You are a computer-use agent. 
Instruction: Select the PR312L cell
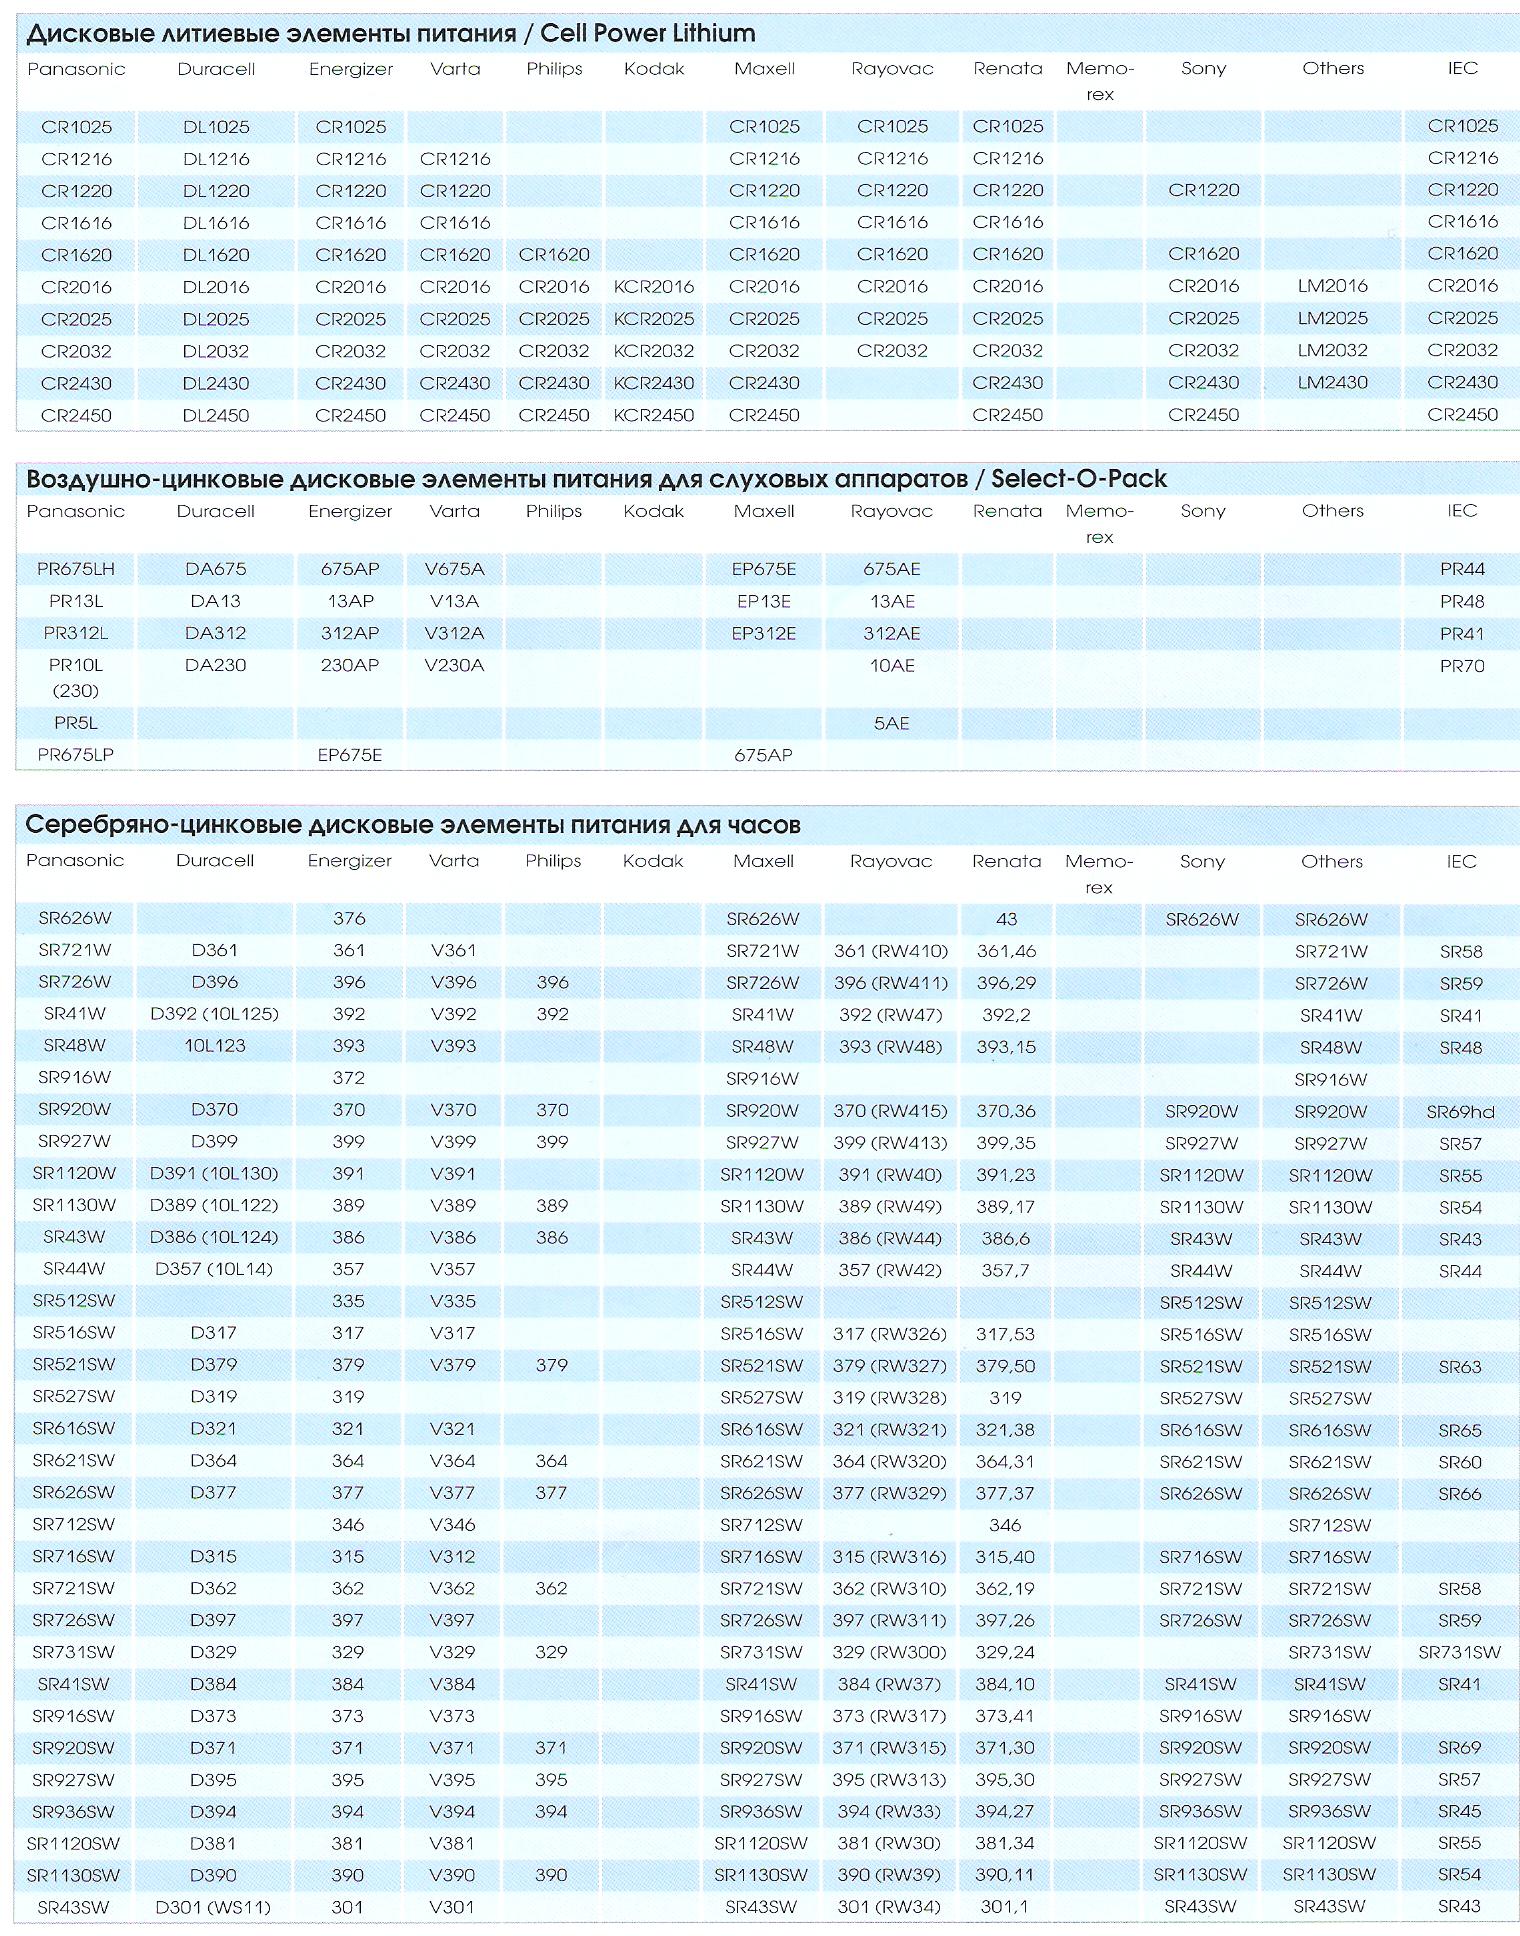pyautogui.click(x=76, y=633)
